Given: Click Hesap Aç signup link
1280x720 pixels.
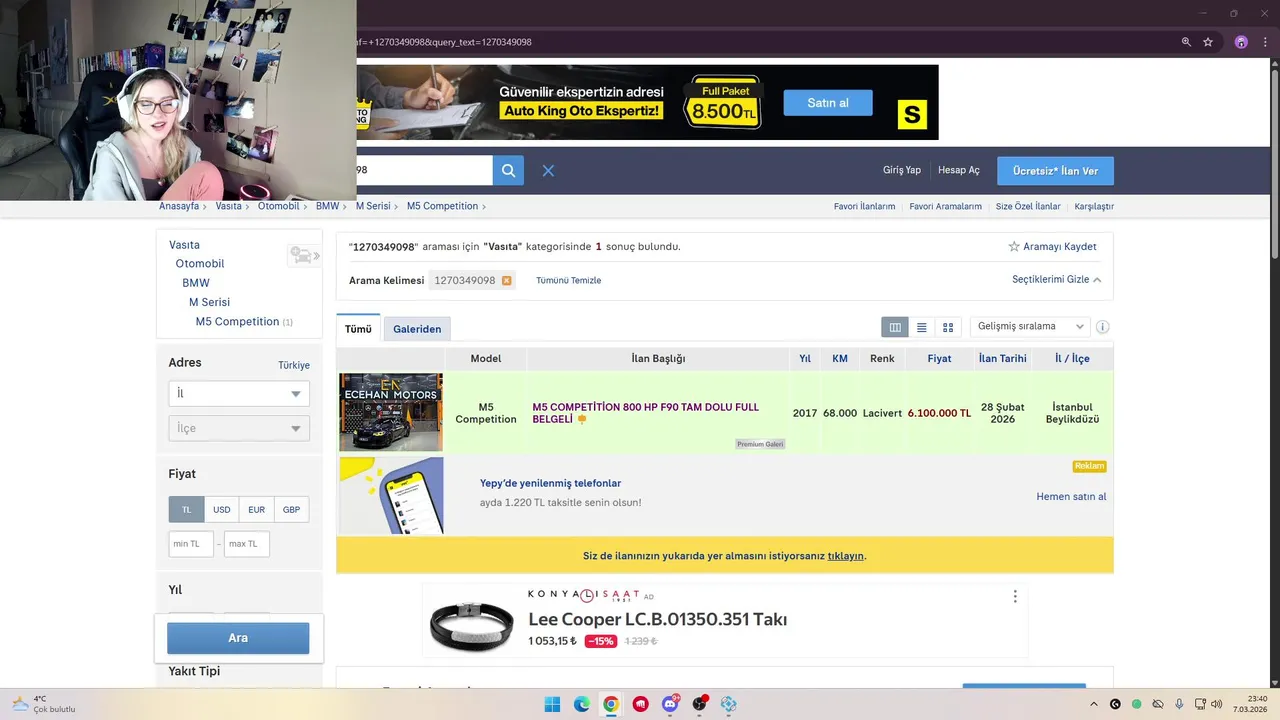Looking at the screenshot, I should (959, 170).
